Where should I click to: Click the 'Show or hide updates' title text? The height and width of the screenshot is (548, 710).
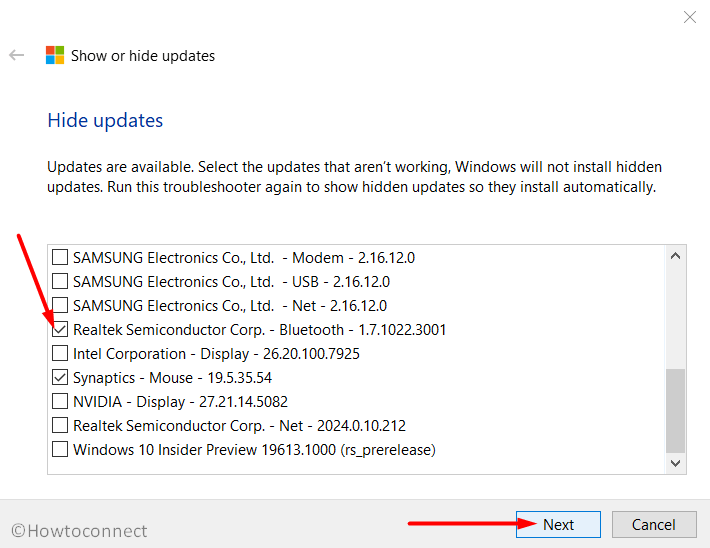(x=143, y=56)
